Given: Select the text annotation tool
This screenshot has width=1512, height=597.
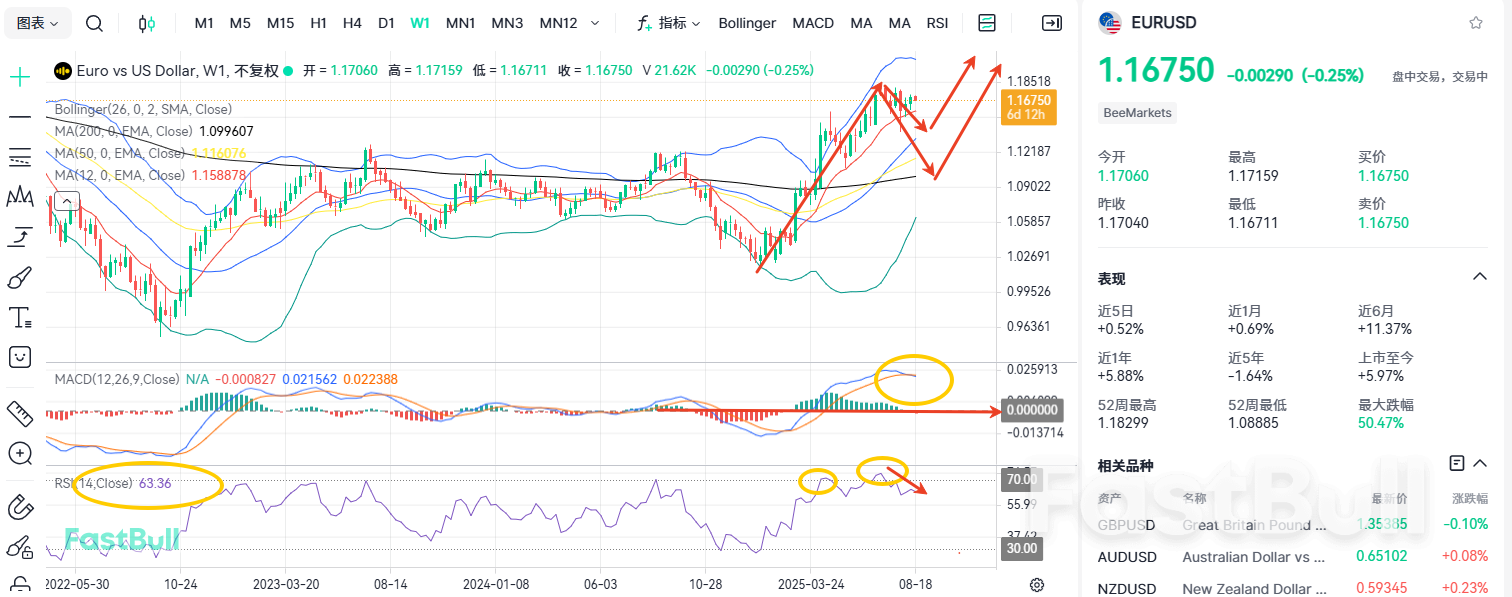Looking at the screenshot, I should [20, 317].
